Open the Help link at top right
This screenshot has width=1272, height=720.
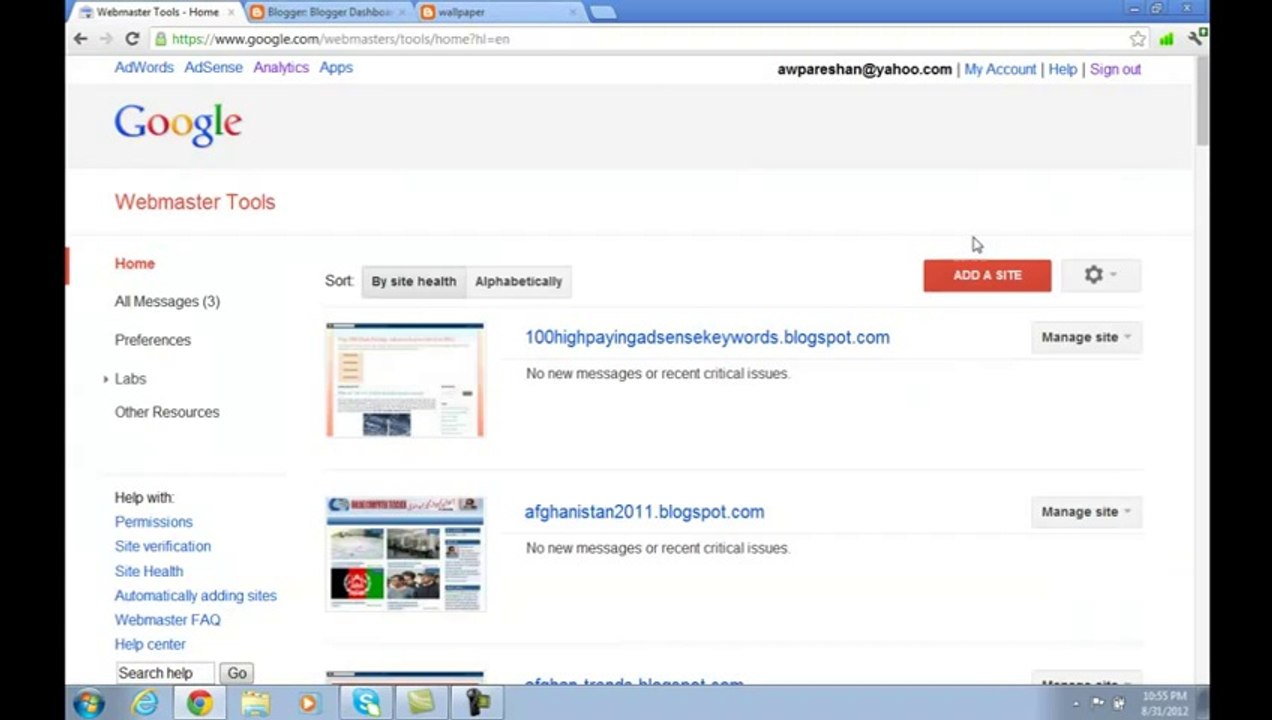click(1063, 69)
